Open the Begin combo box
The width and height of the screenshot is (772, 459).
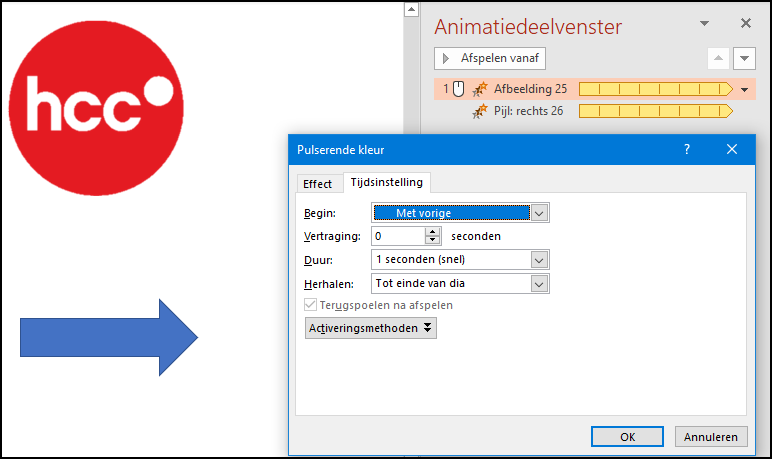[x=460, y=213]
